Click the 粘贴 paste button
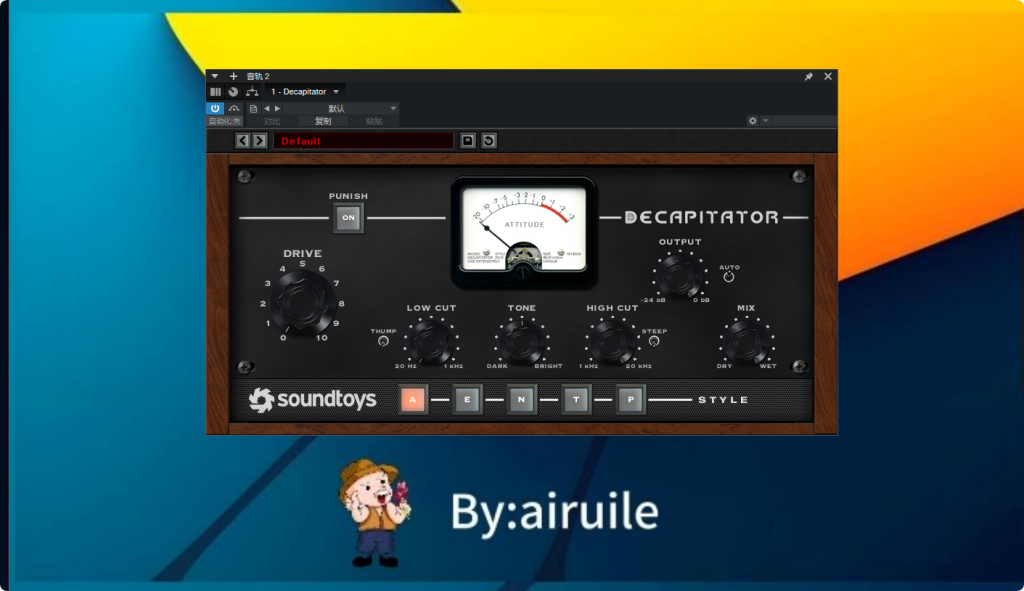This screenshot has width=1024, height=591. click(x=374, y=121)
